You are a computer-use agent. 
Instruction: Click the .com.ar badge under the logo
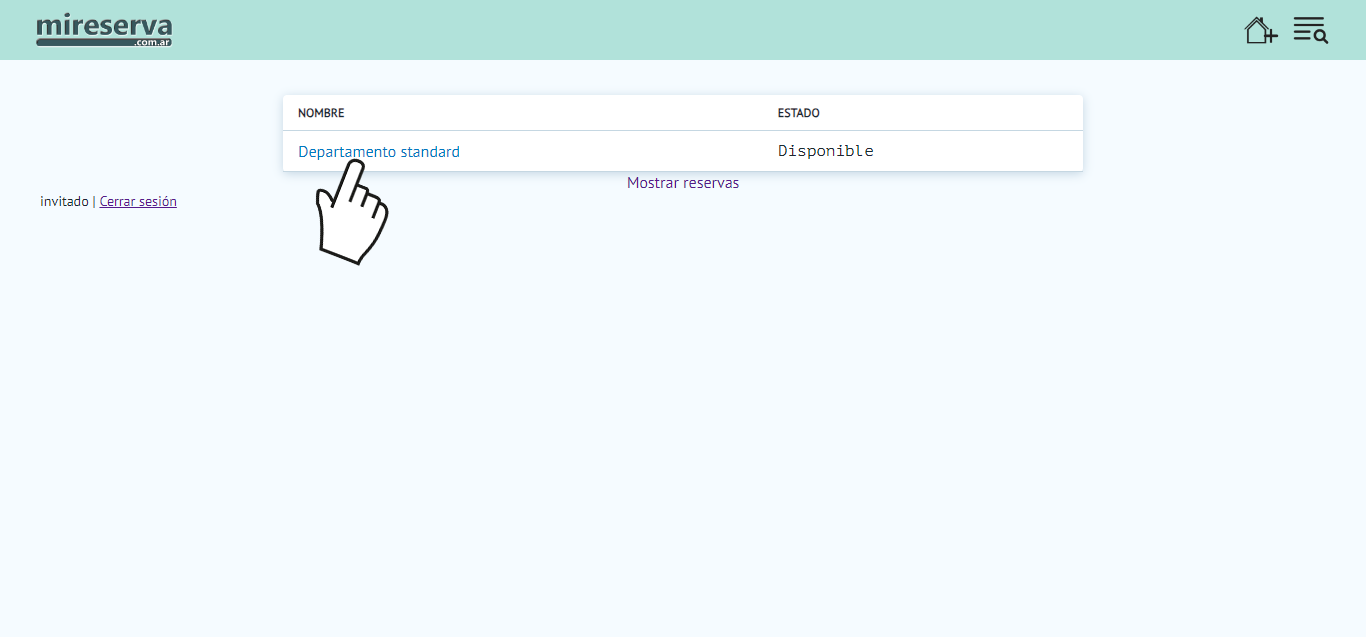154,43
